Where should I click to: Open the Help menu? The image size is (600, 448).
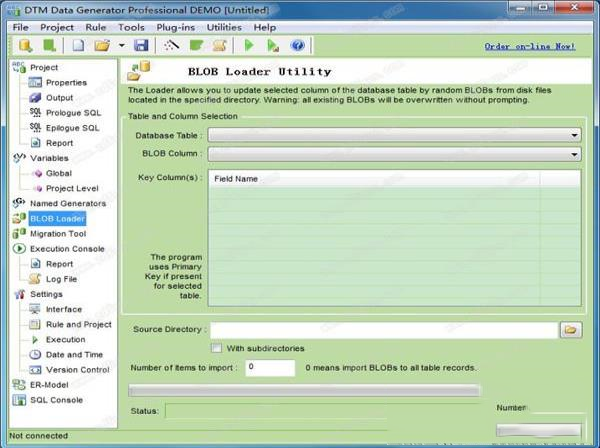pyautogui.click(x=265, y=28)
